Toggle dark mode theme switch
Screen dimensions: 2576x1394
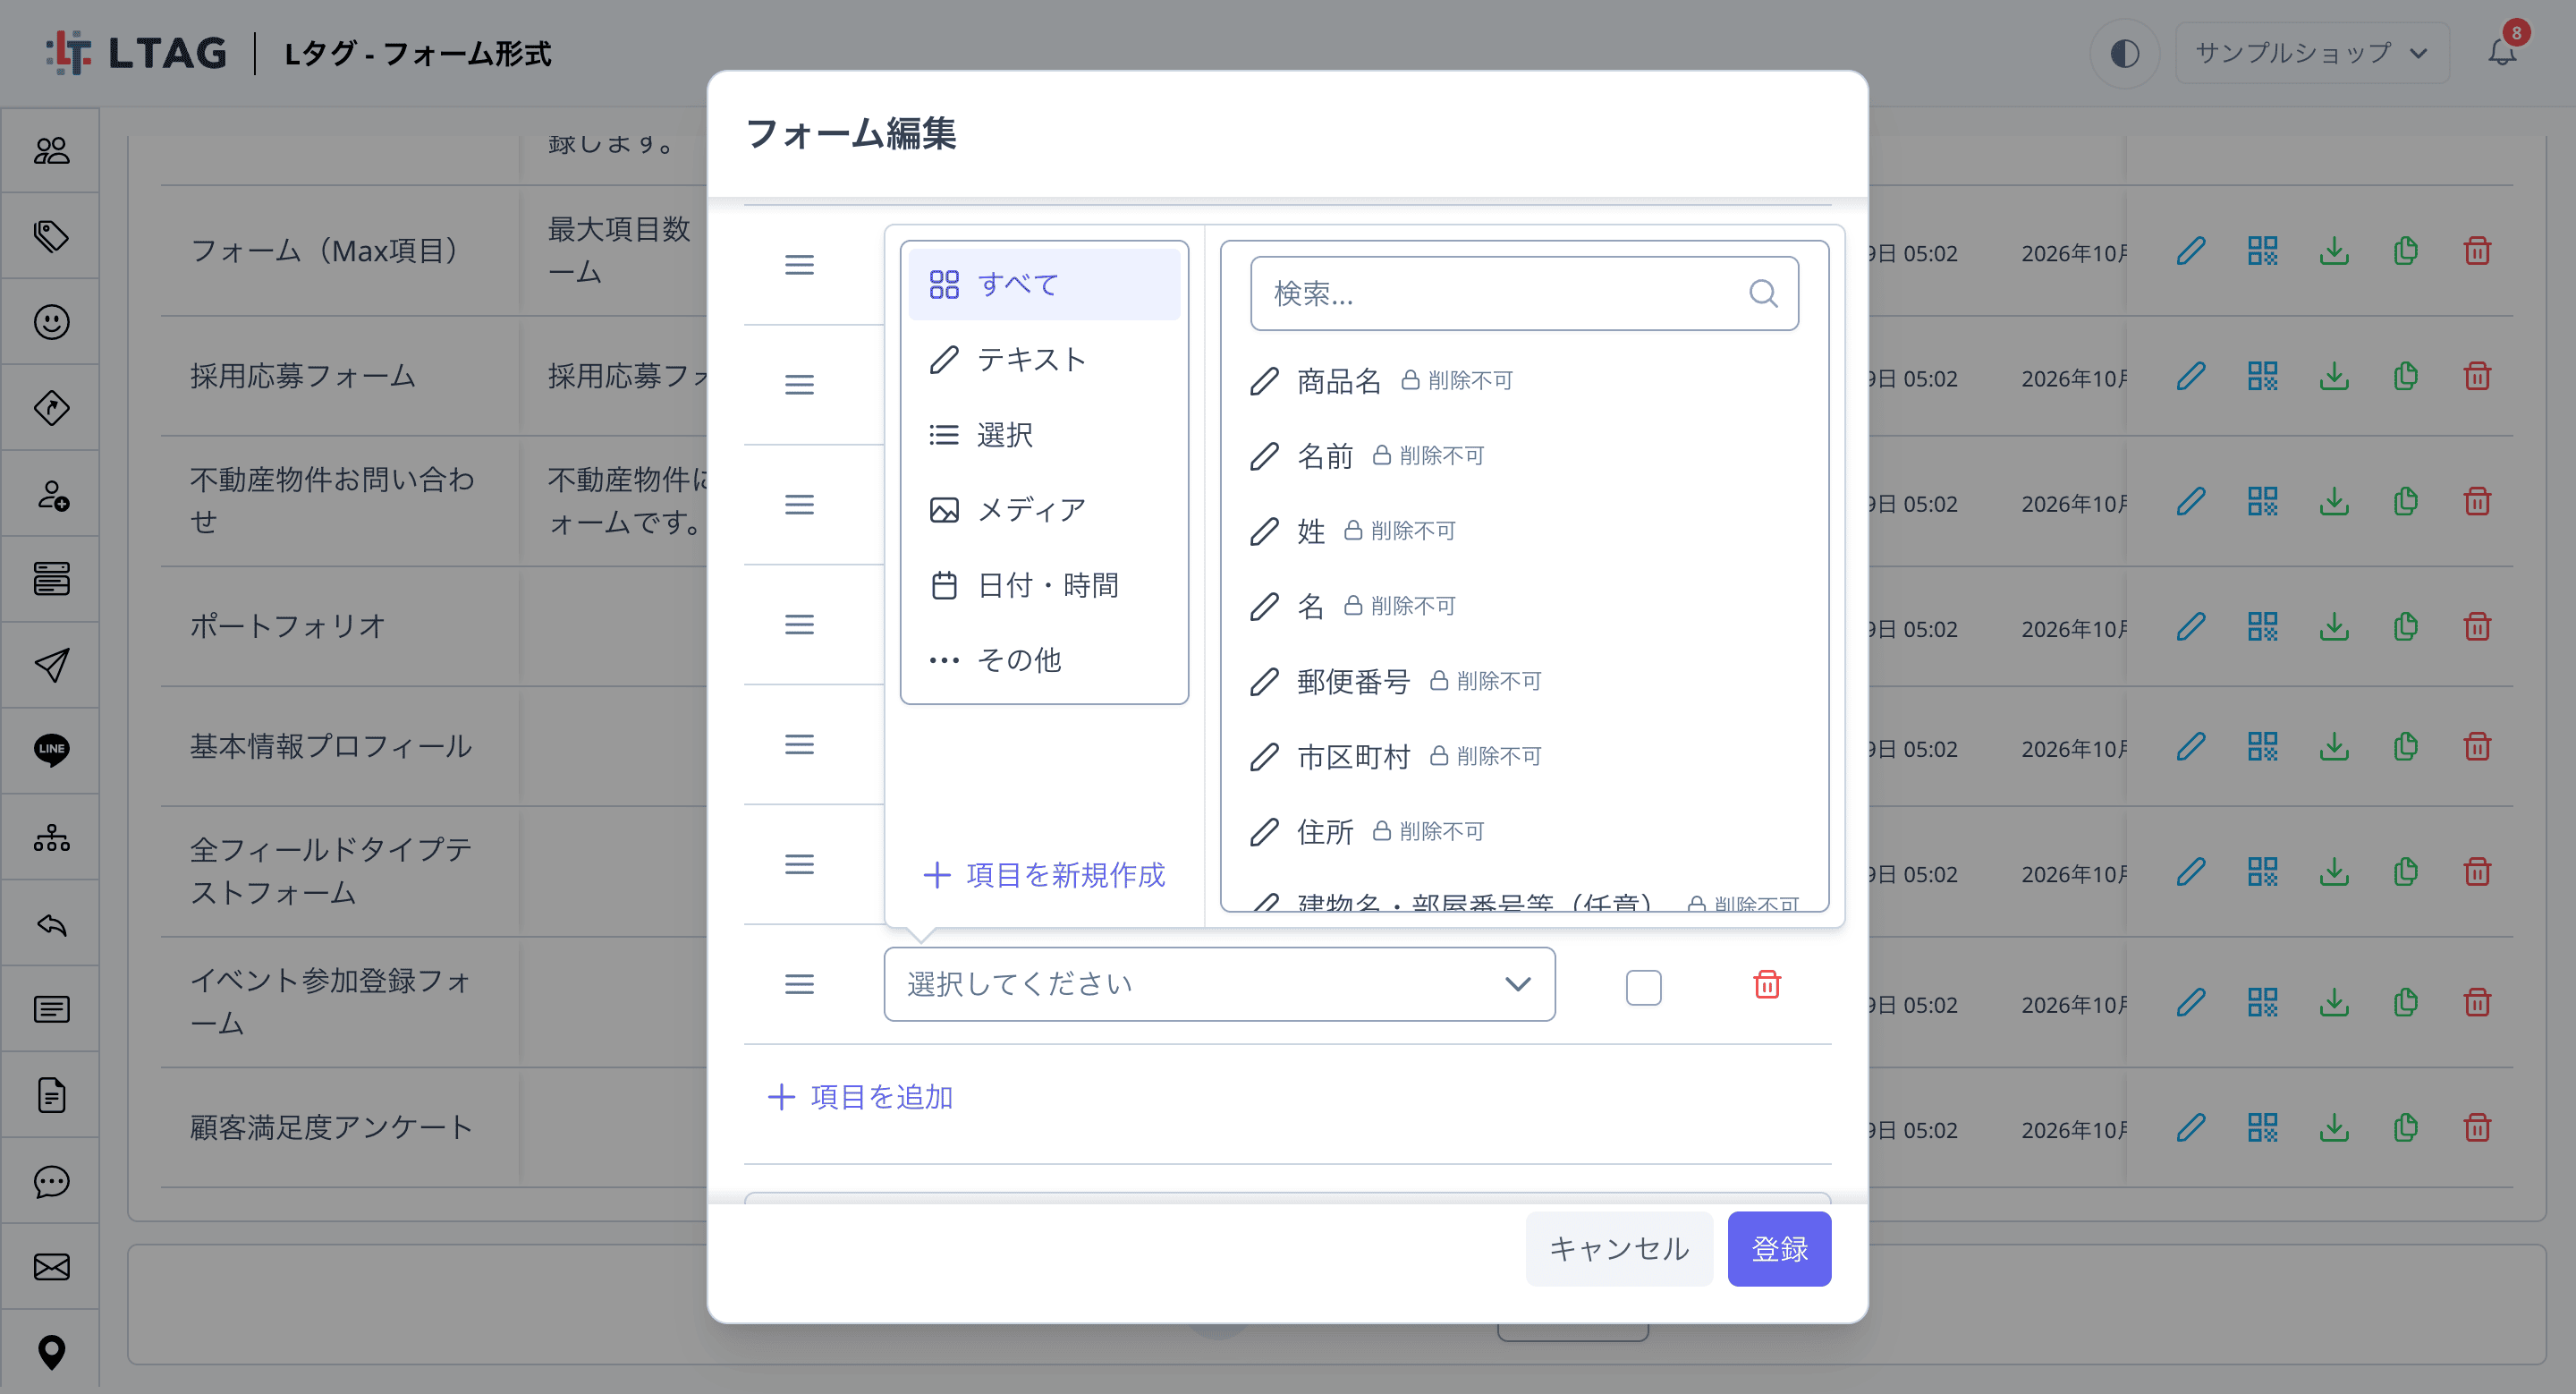(x=2124, y=53)
